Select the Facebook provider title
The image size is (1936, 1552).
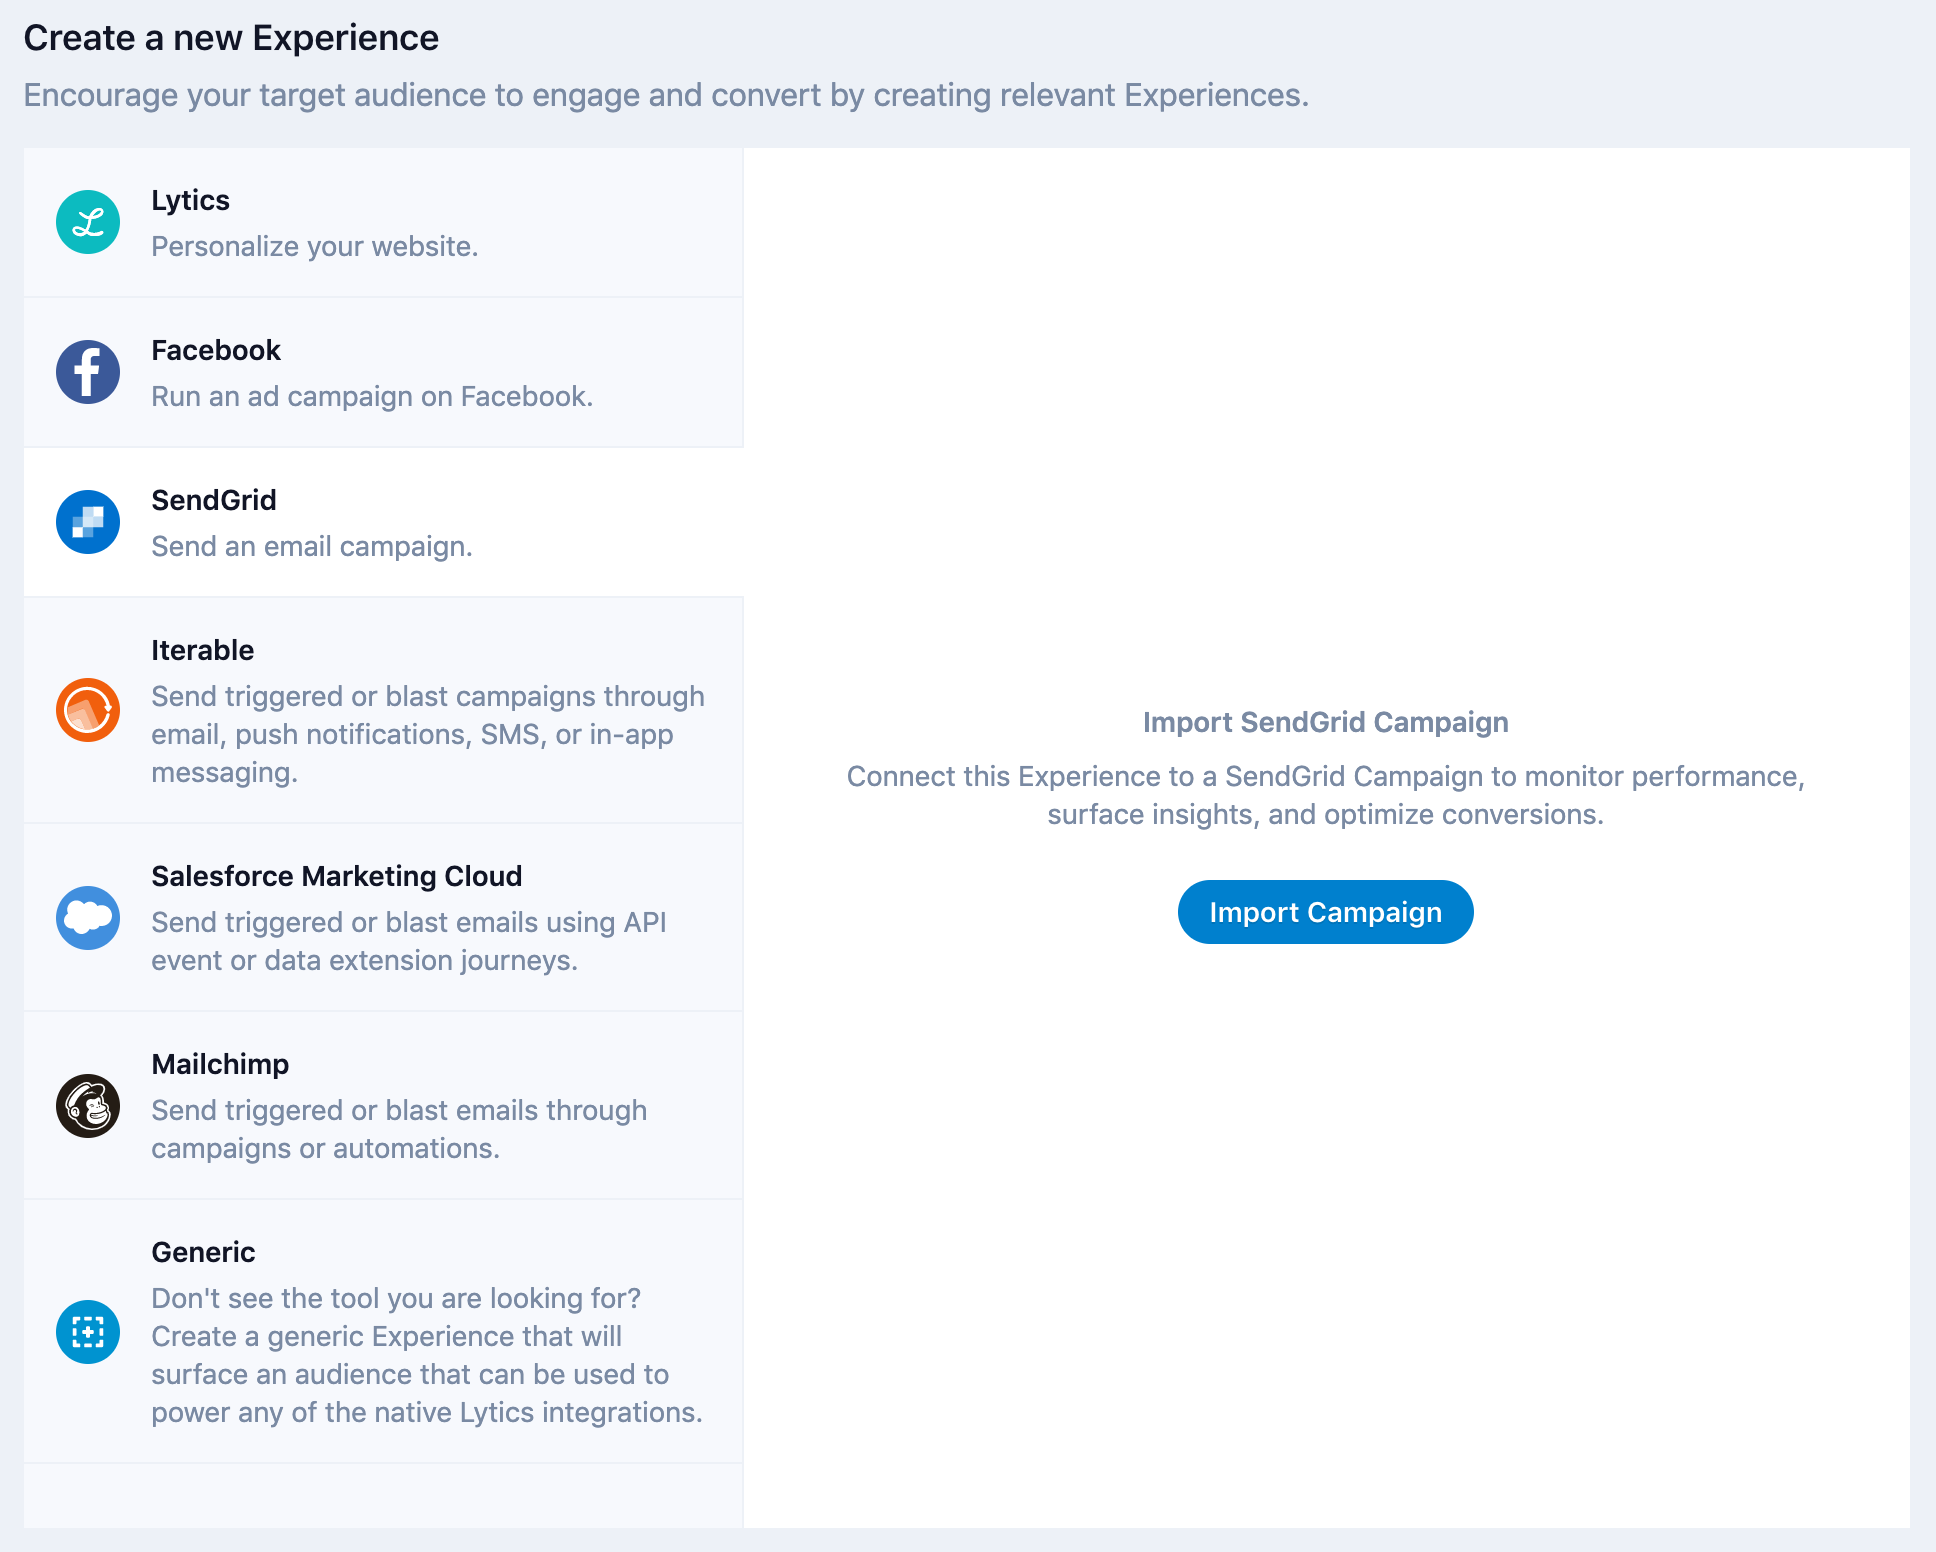pos(216,350)
